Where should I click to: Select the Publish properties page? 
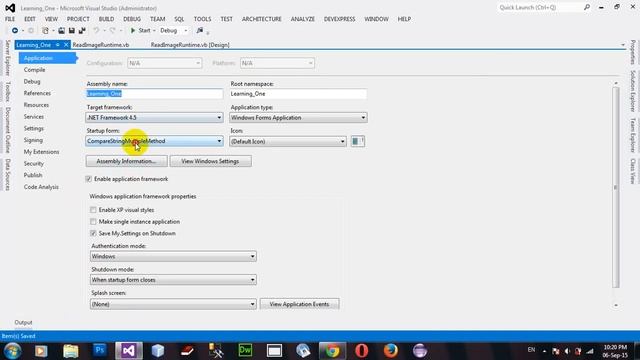click(33, 175)
